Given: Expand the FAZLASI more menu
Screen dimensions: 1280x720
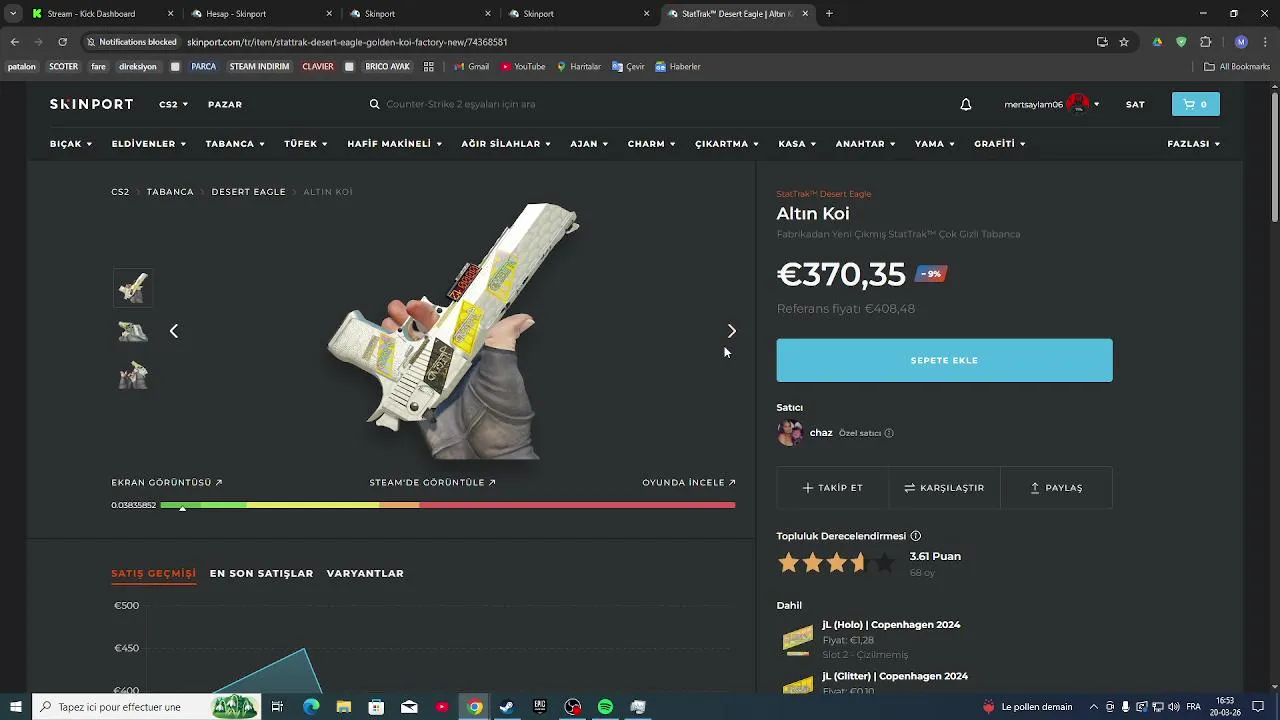Looking at the screenshot, I should tap(1194, 144).
